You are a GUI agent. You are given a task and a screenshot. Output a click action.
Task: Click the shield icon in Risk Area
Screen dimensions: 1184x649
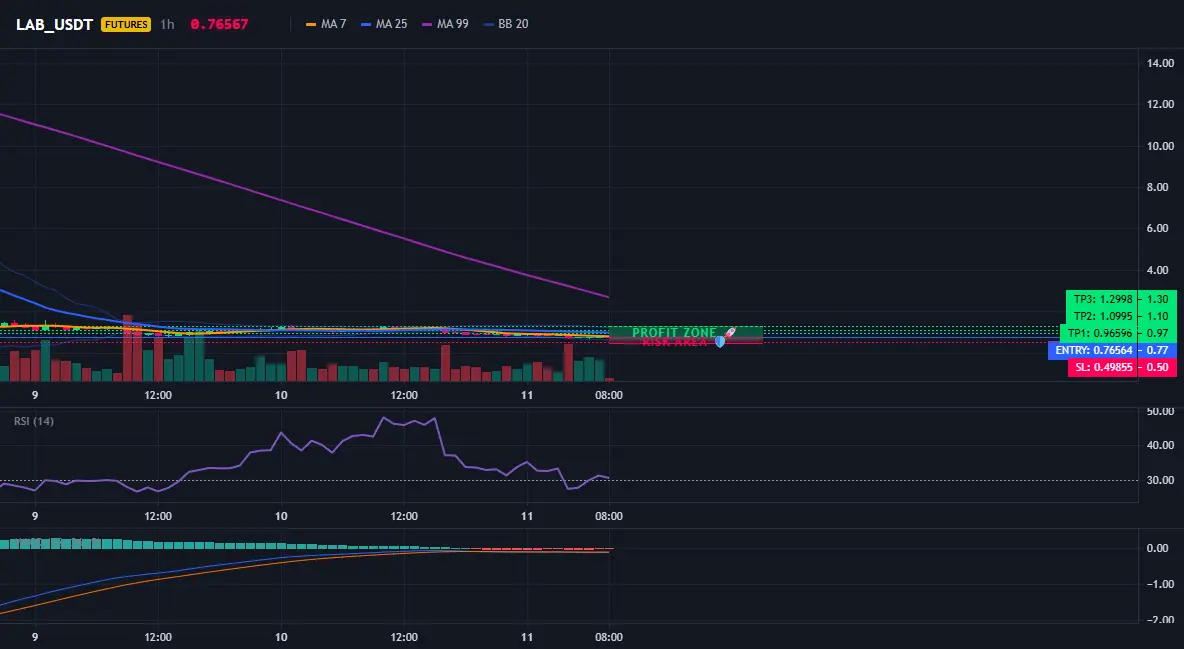pos(720,342)
